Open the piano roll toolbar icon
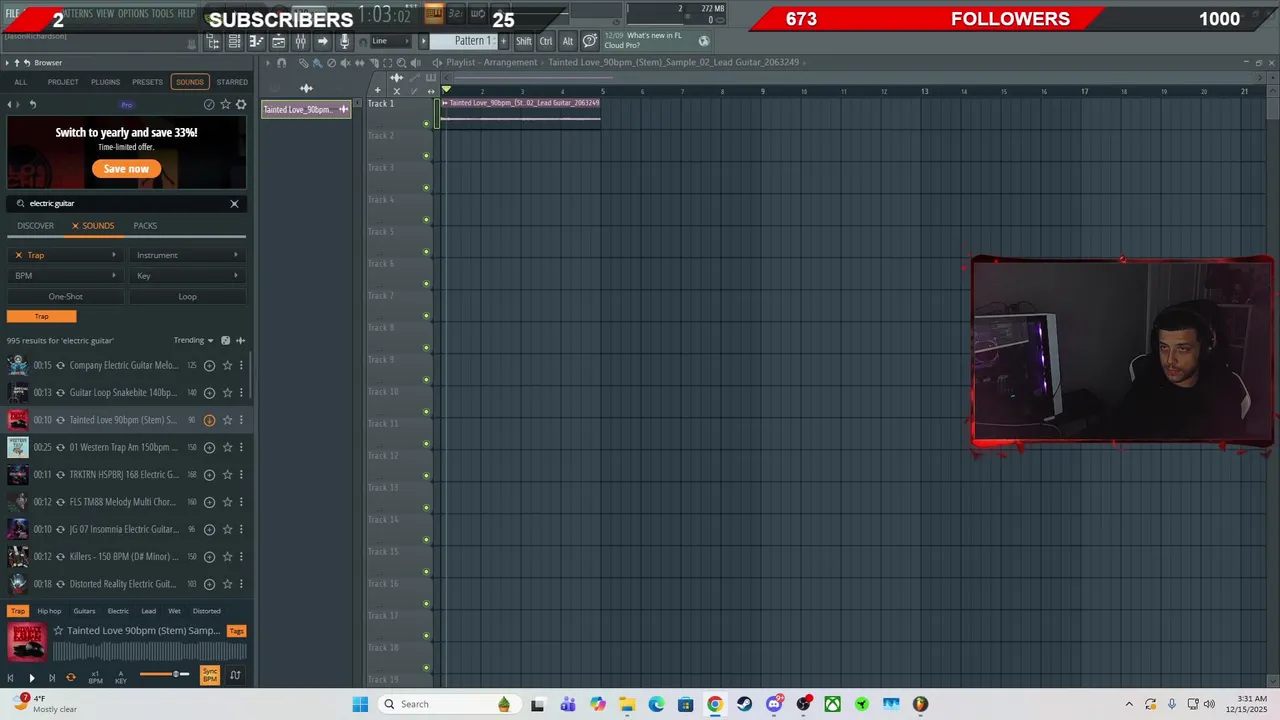1280x720 pixels. [x=256, y=41]
